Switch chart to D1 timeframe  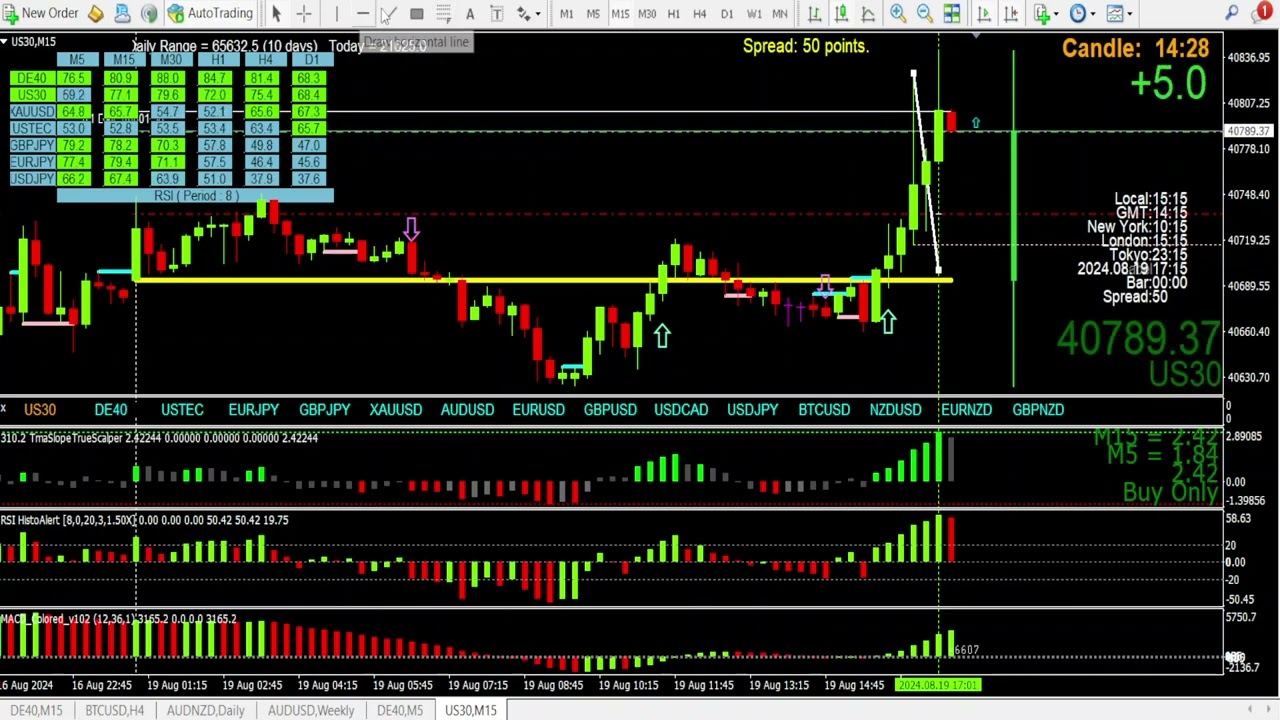point(727,13)
